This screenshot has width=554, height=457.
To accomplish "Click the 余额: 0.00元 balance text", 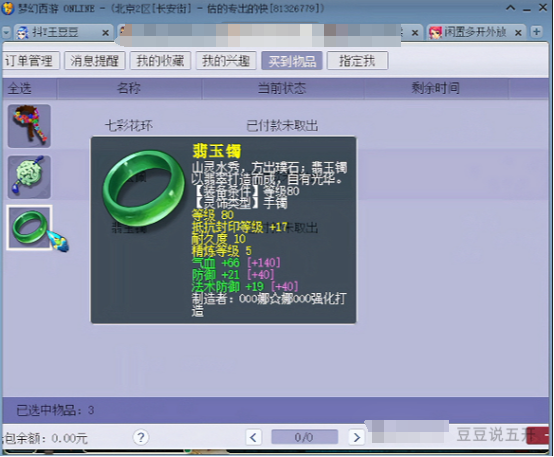I will coord(45,438).
